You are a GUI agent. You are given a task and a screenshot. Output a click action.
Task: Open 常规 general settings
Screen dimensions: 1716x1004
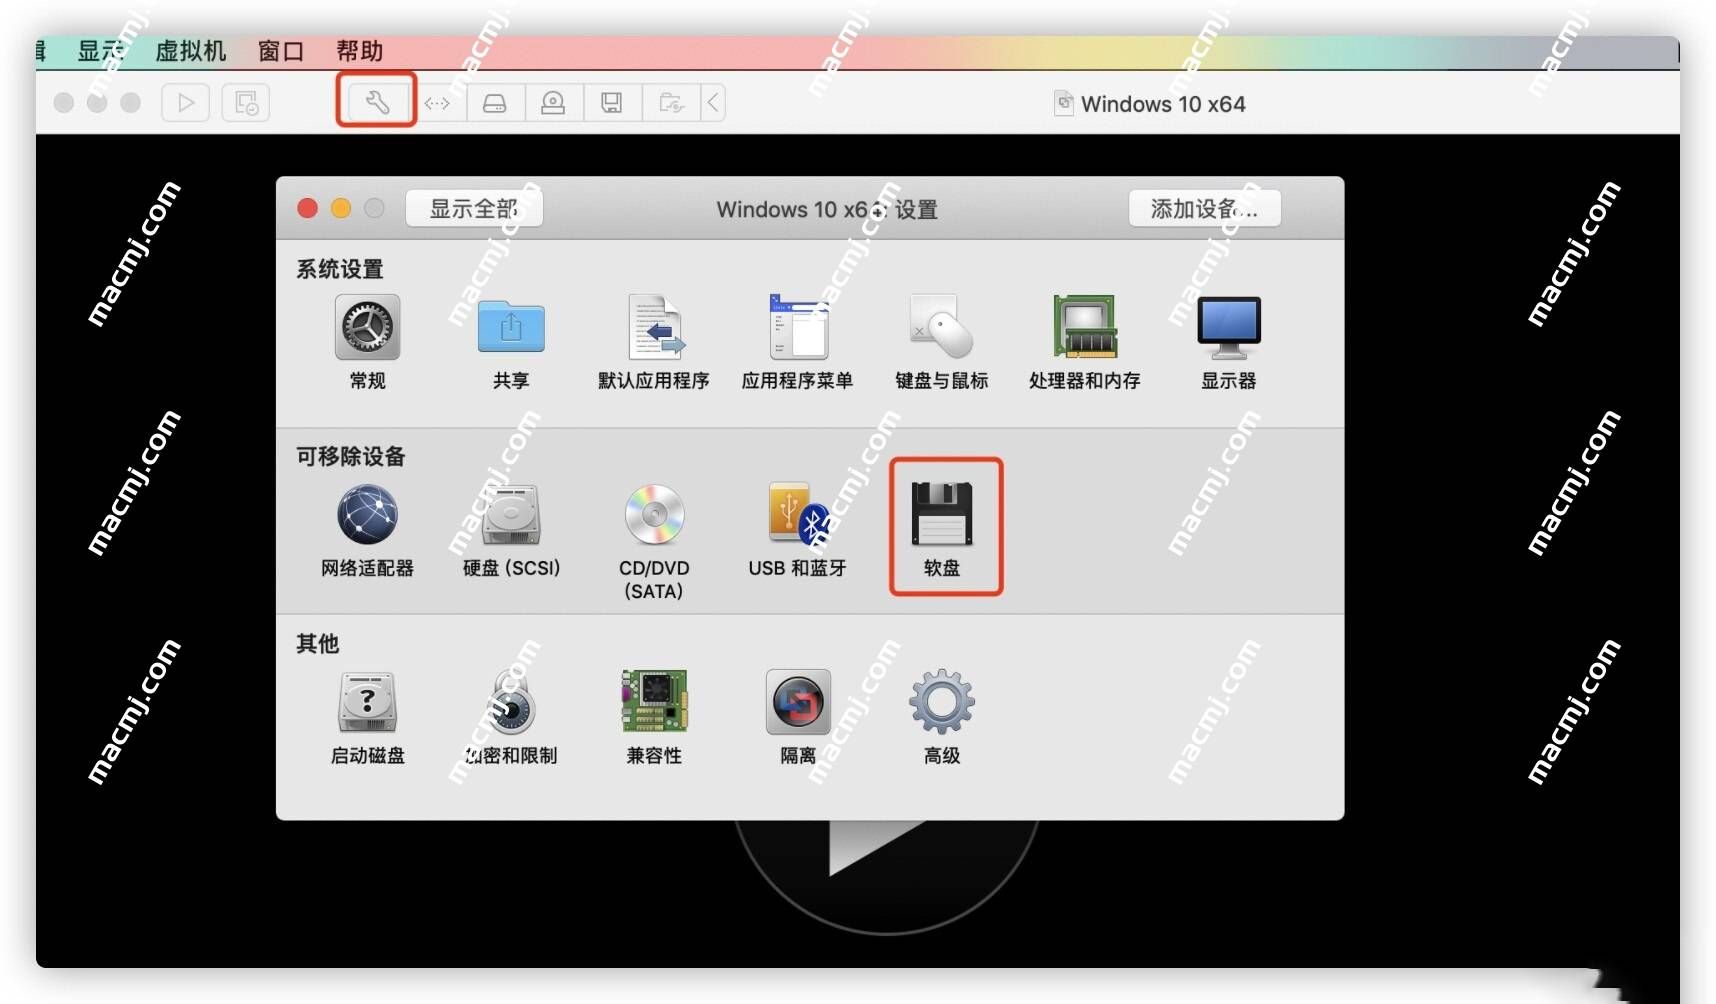368,341
